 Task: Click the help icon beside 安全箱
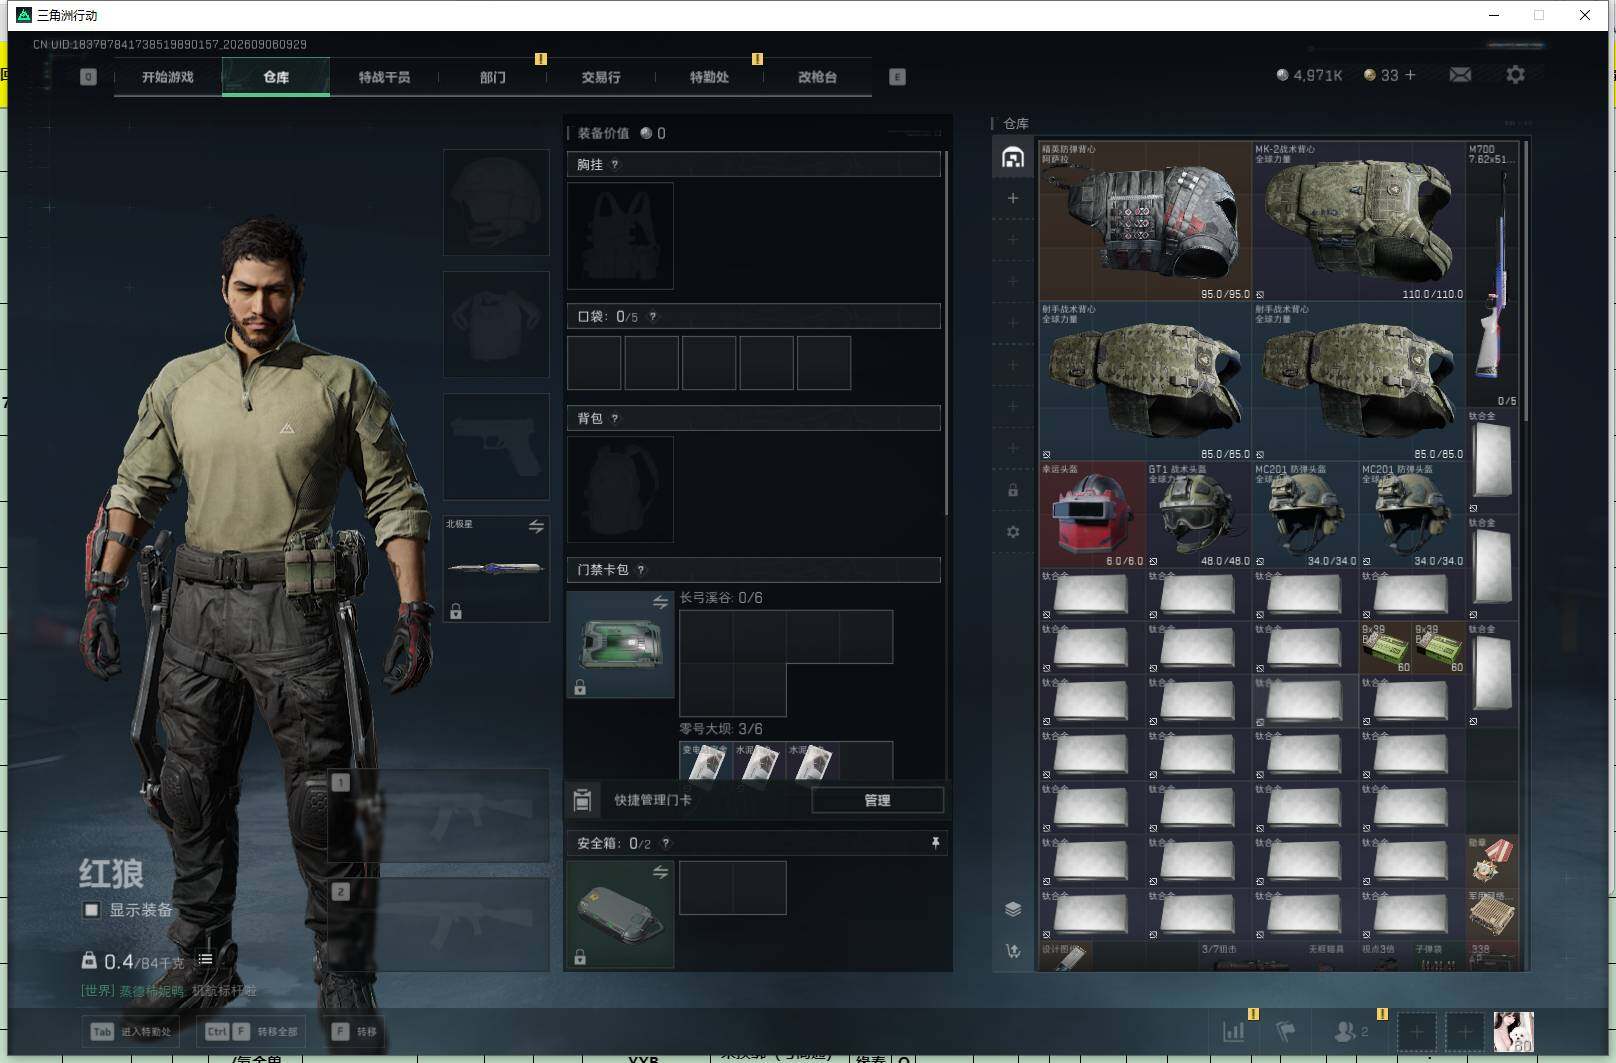[666, 844]
